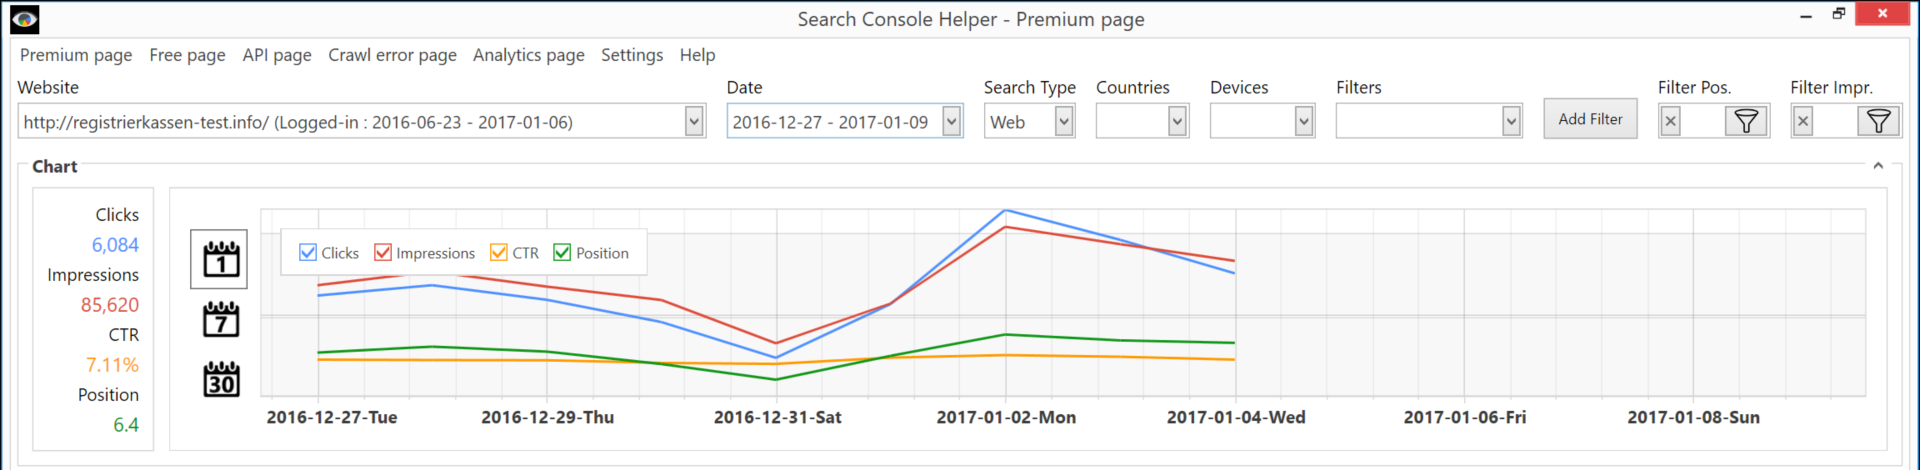Open the Free page menu
Screen dimensions: 1920x470
(x=187, y=55)
